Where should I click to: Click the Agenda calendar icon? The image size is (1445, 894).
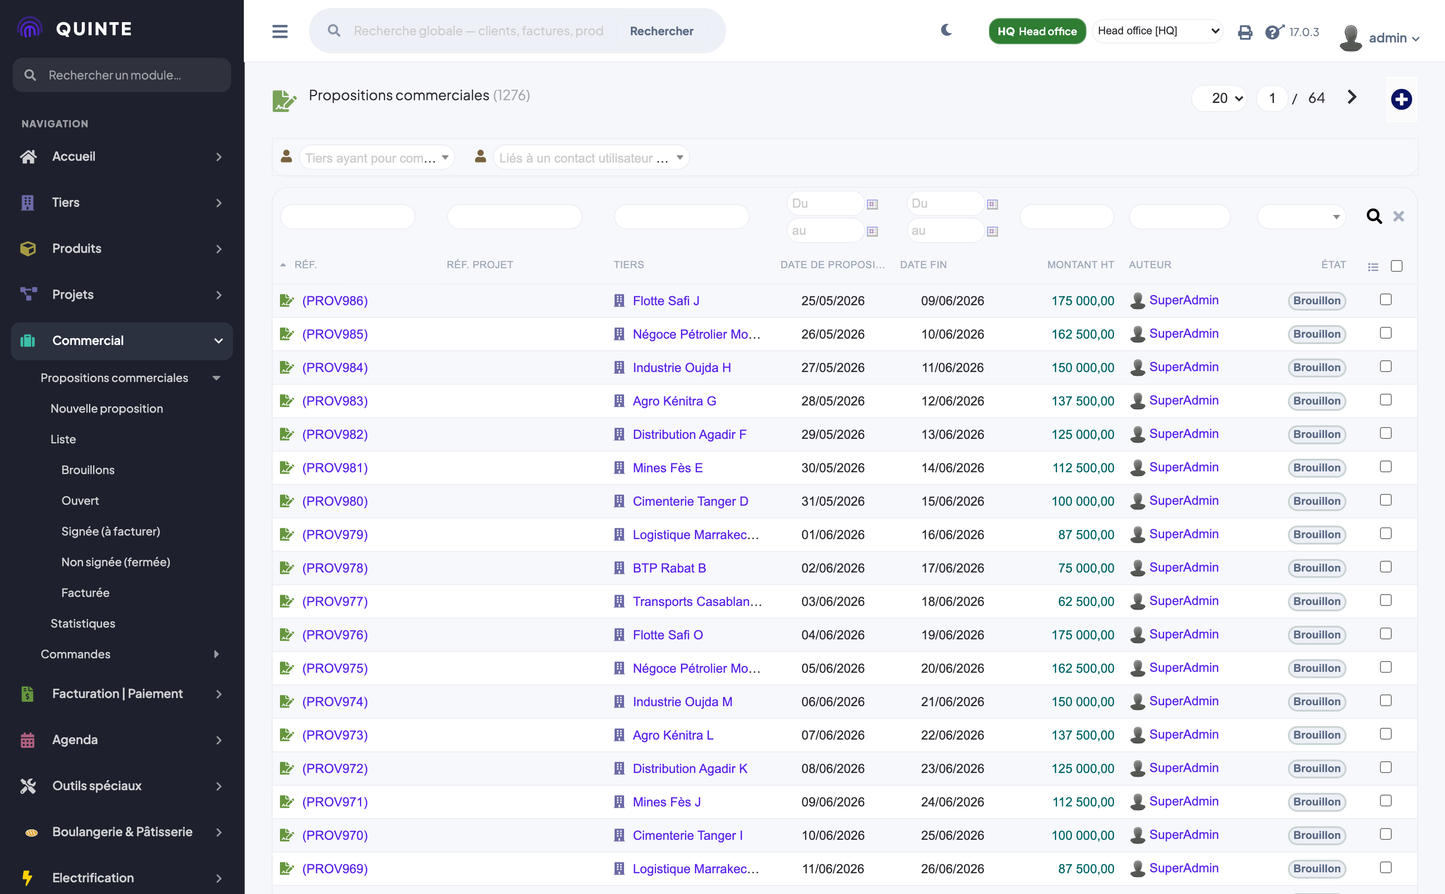pyautogui.click(x=28, y=740)
